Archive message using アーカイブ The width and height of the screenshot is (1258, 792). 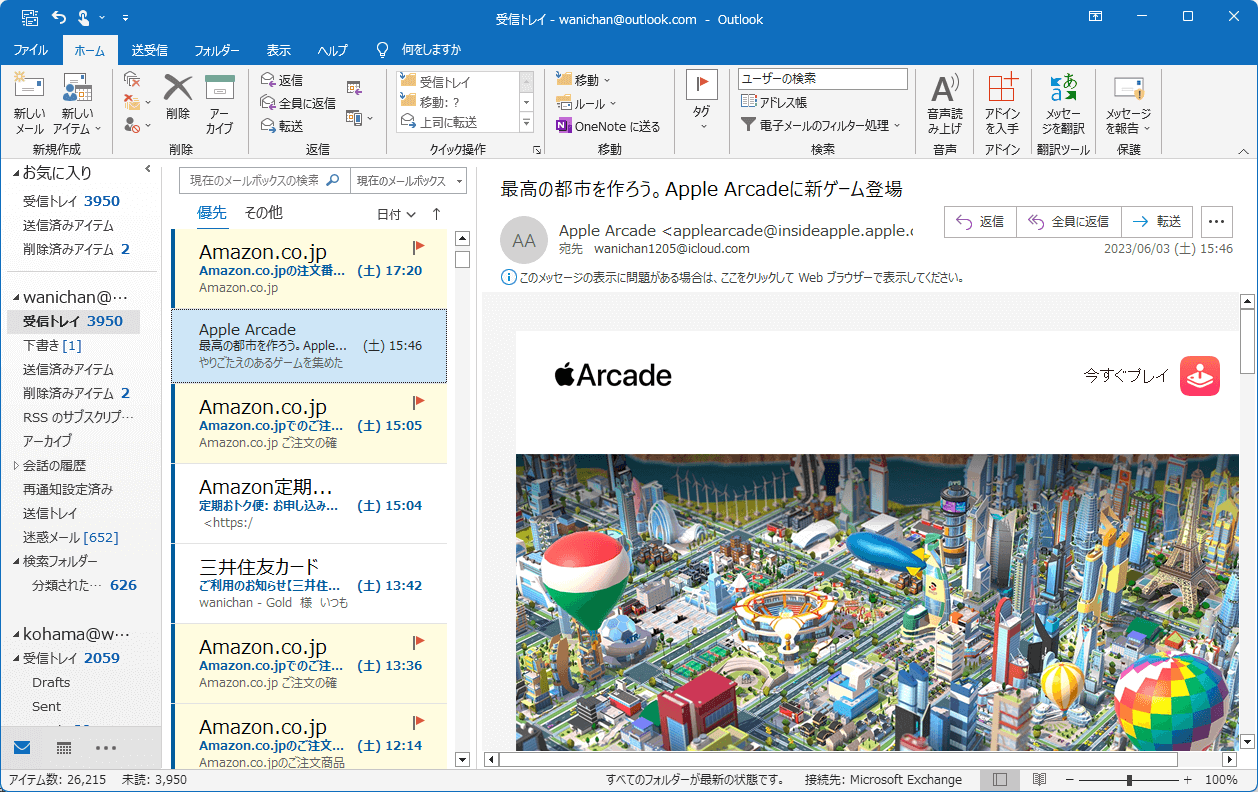pos(219,104)
